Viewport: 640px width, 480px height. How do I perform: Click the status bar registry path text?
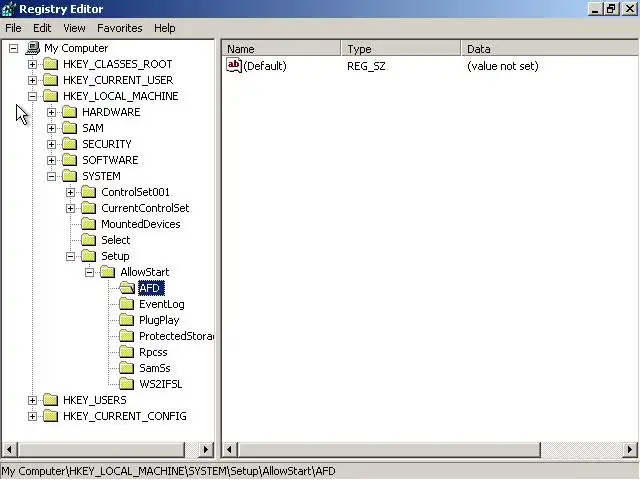[169, 471]
